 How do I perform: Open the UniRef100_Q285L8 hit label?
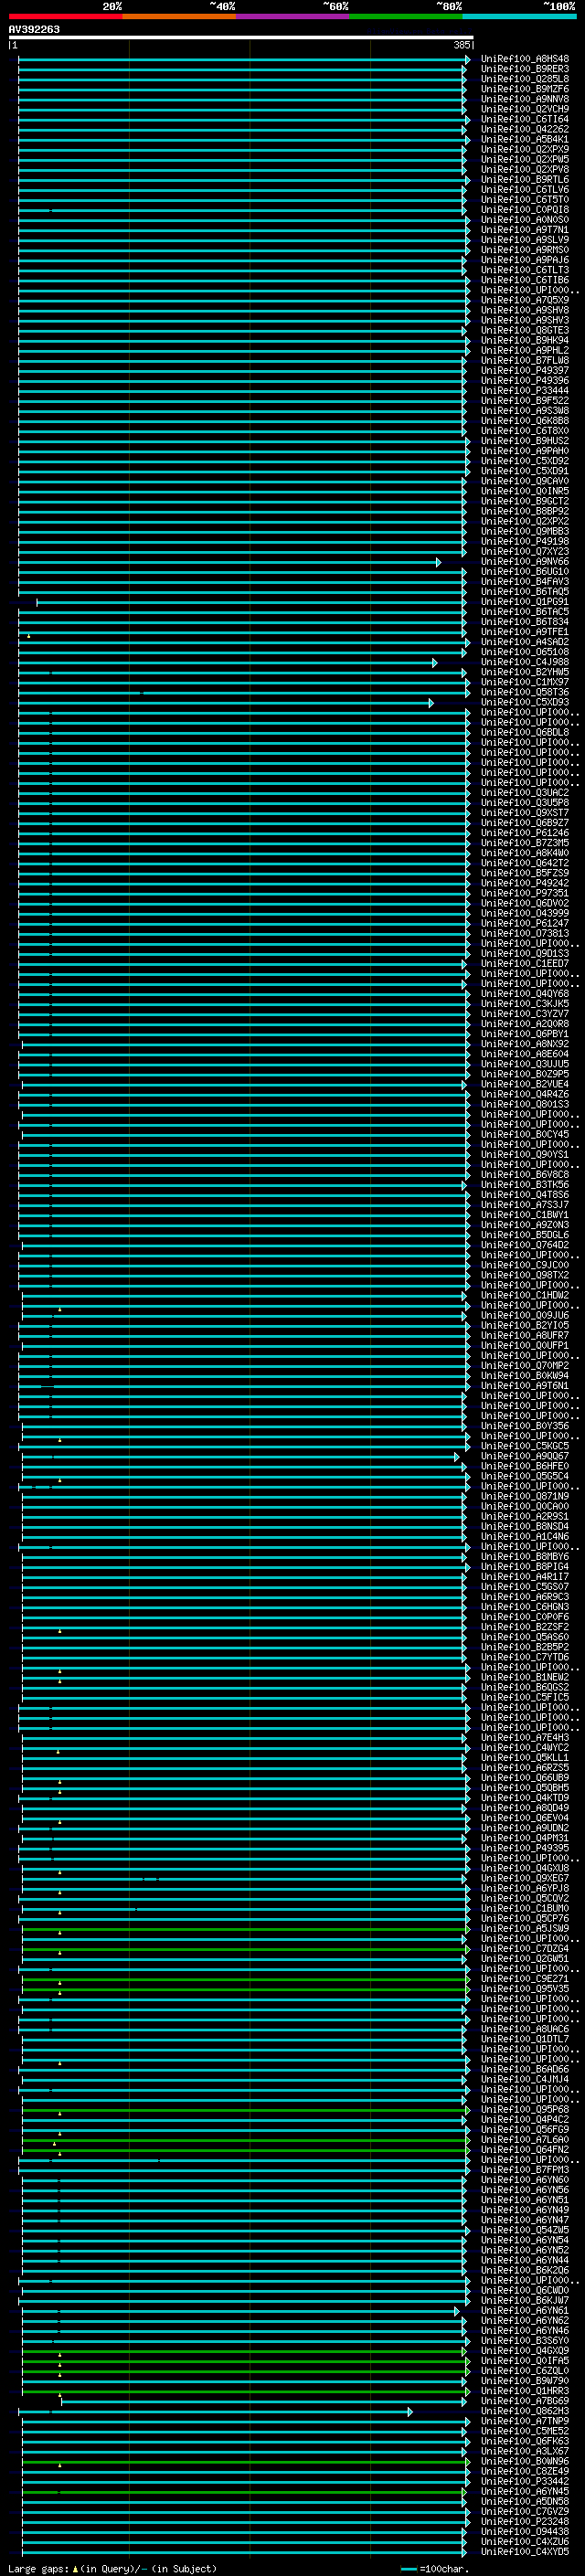pyautogui.click(x=524, y=79)
